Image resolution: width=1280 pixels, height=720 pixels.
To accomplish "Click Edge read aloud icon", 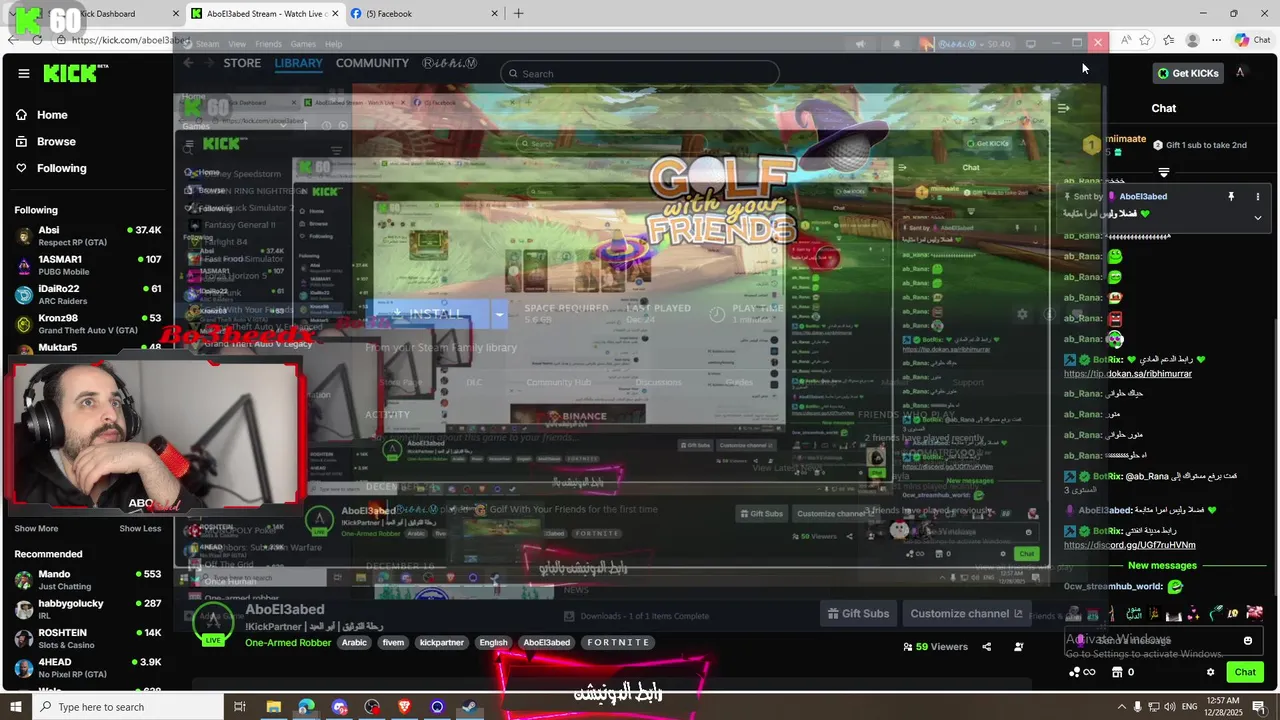I will [x=1126, y=40].
